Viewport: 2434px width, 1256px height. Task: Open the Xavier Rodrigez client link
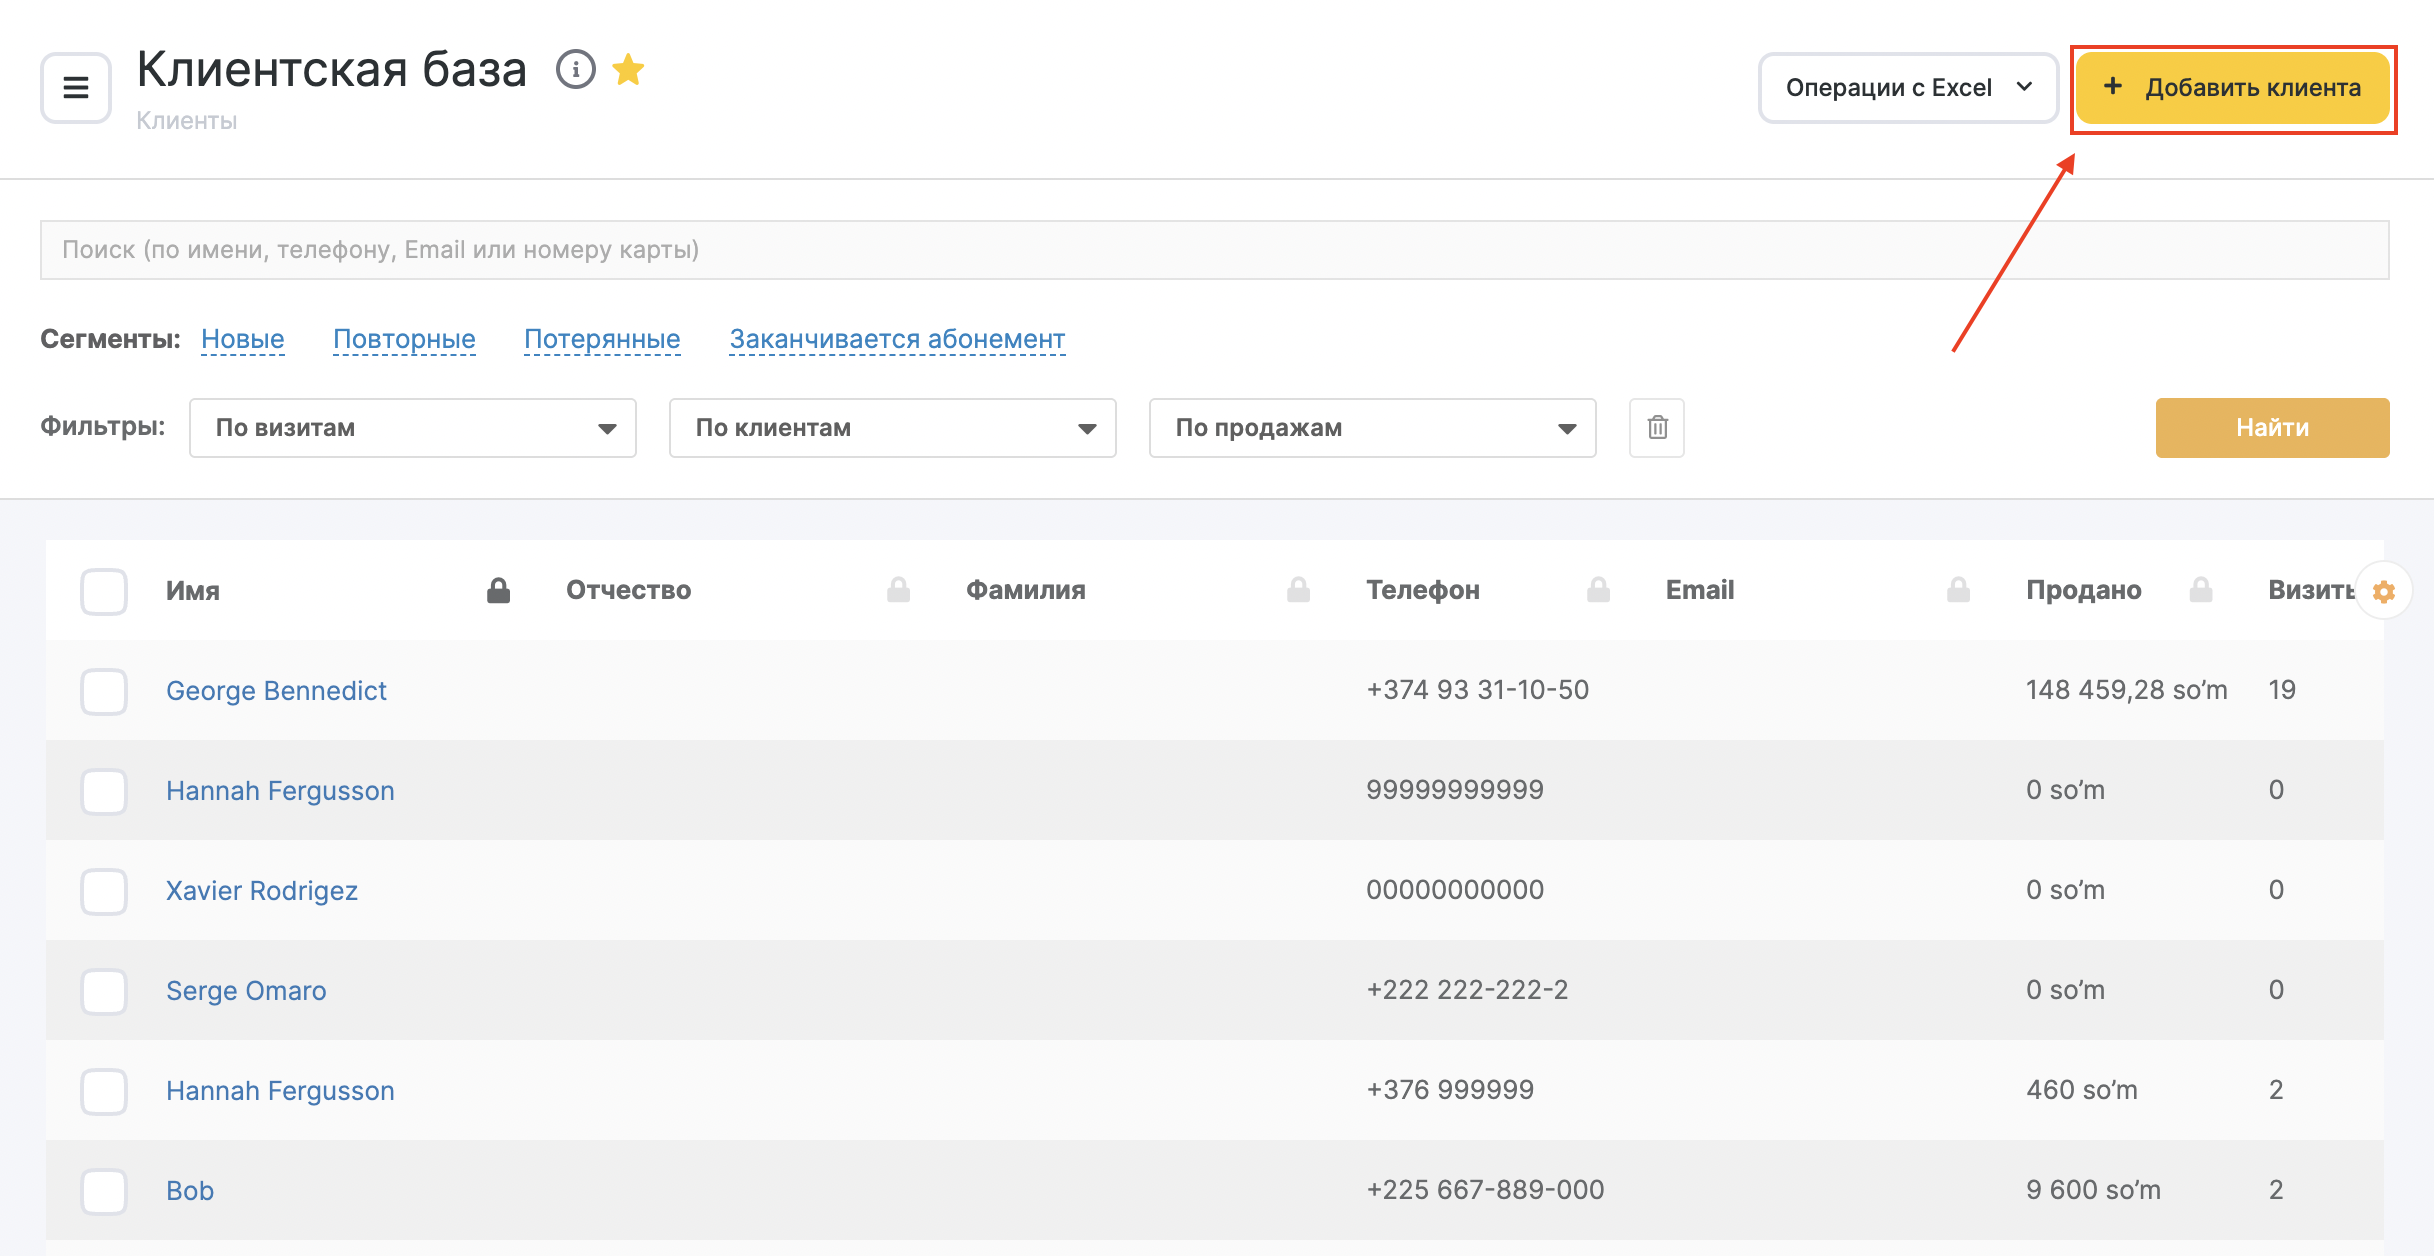(x=262, y=891)
